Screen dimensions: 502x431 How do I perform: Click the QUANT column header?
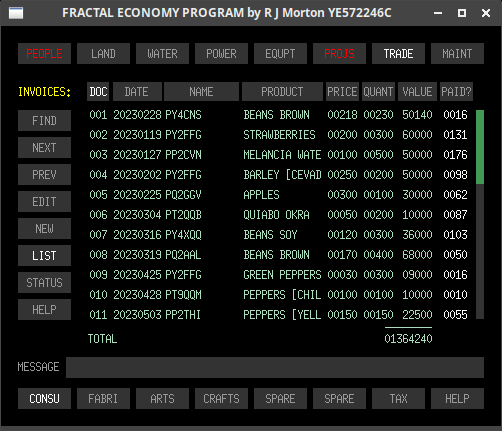point(378,91)
